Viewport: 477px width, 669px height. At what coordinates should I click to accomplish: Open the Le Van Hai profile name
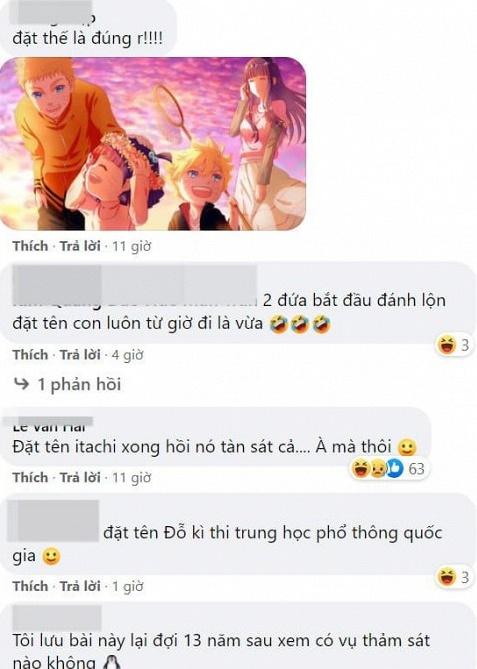49,427
